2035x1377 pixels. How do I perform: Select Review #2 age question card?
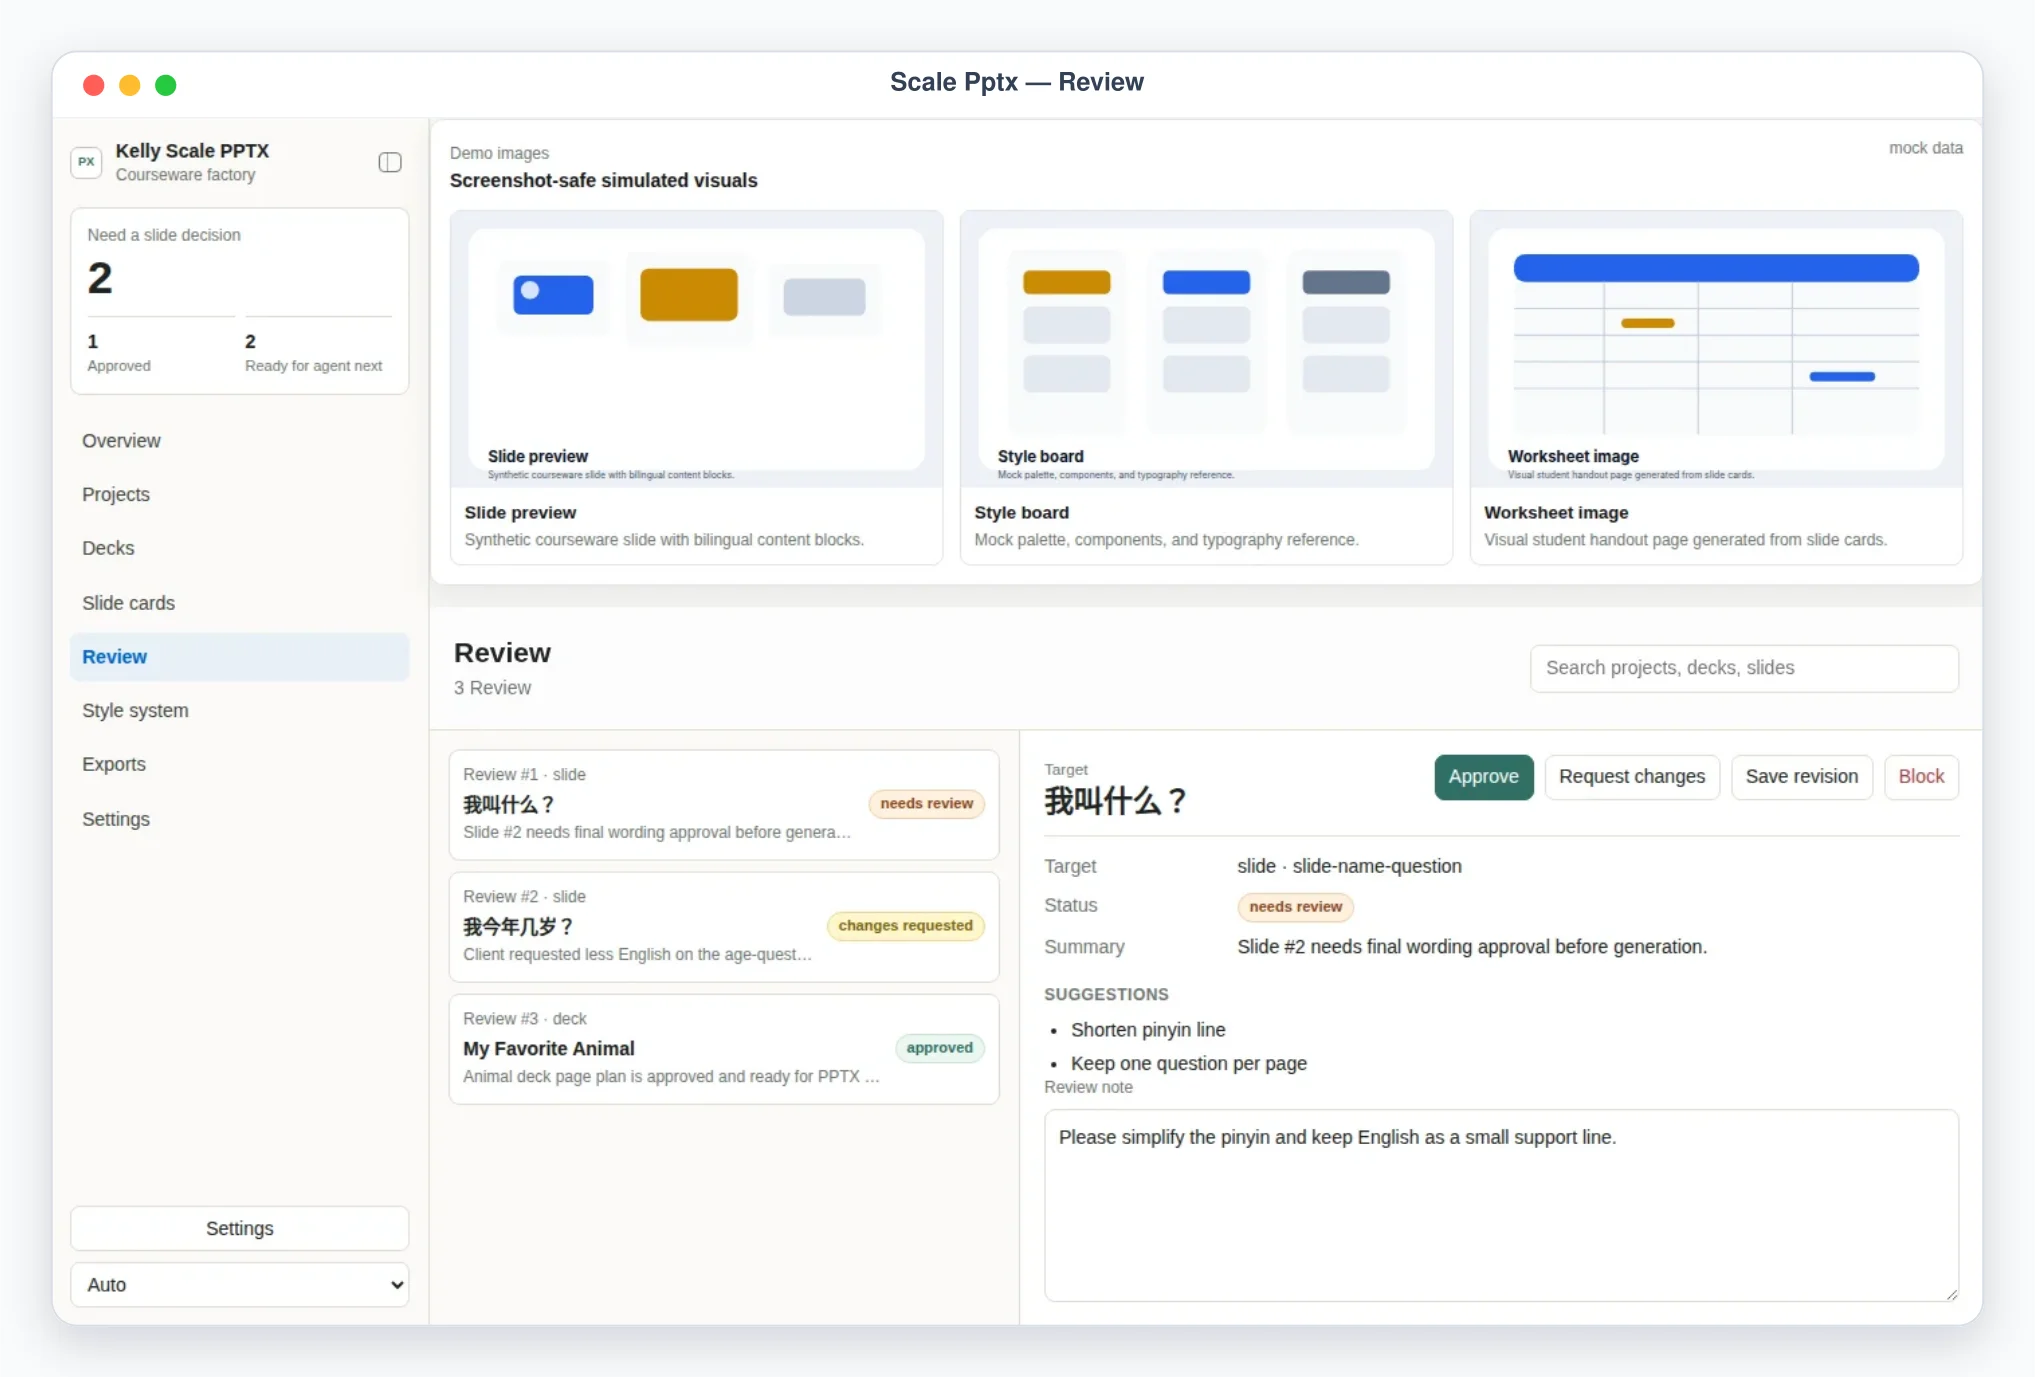point(724,927)
